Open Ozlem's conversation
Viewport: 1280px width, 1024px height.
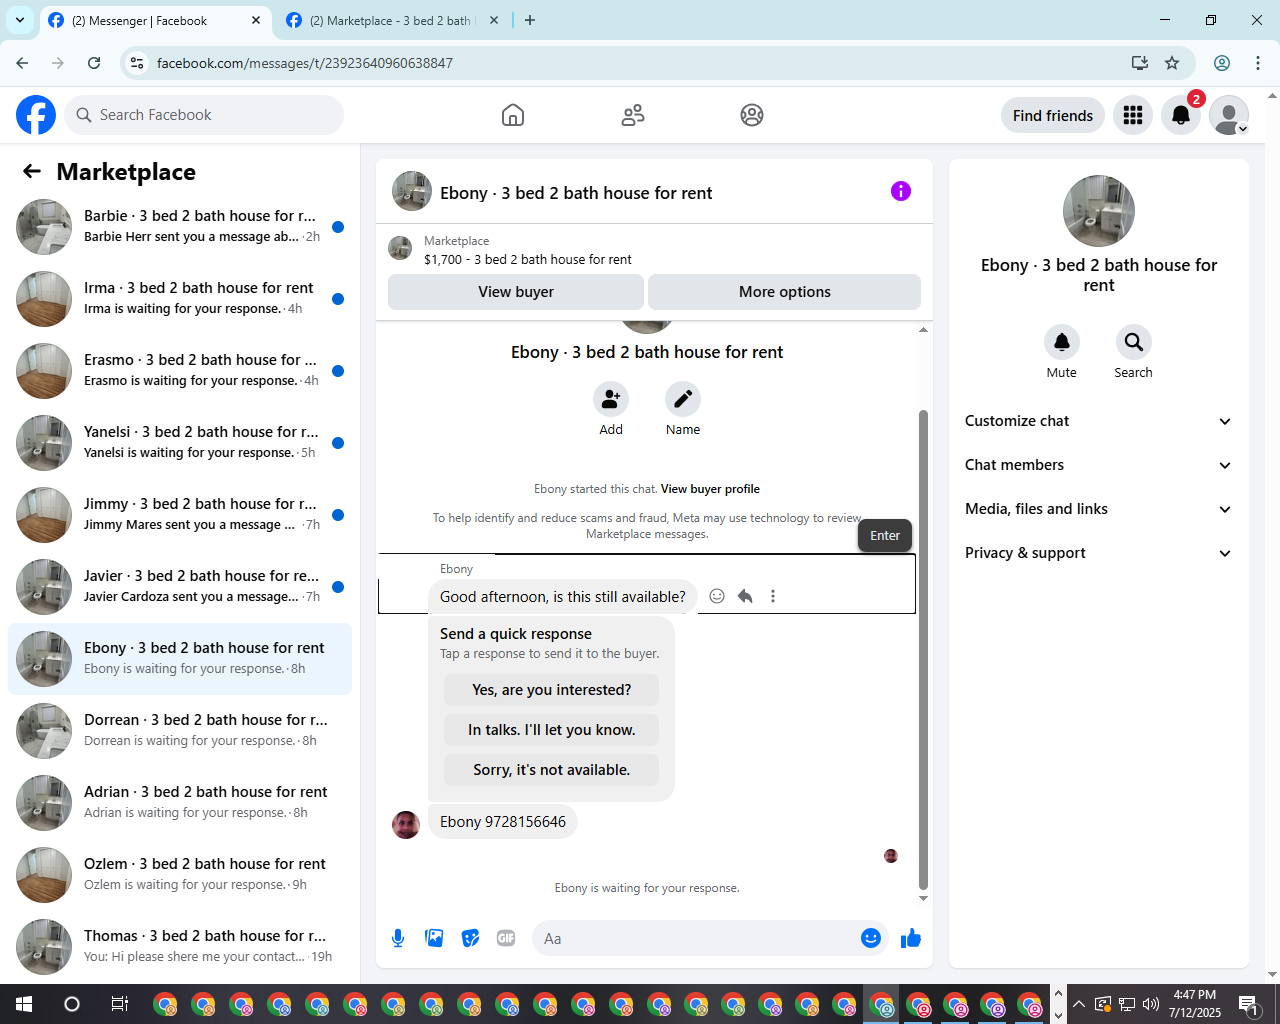(180, 875)
